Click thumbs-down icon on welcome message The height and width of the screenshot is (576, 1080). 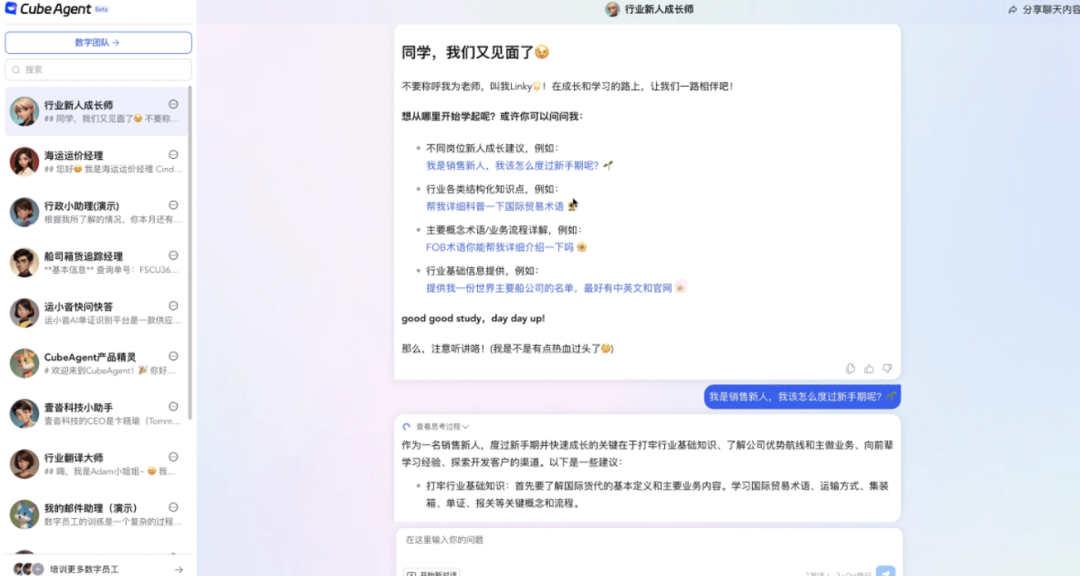tap(887, 369)
